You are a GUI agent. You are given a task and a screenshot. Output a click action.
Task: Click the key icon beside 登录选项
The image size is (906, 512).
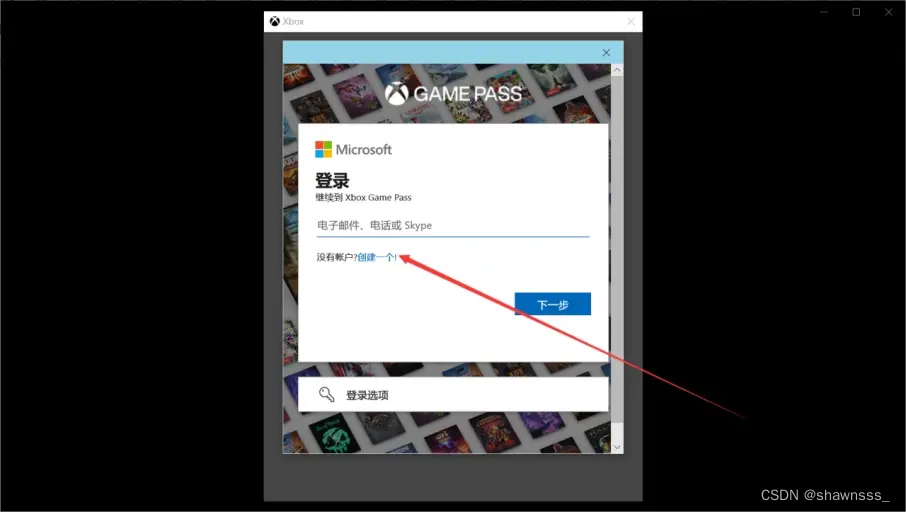tap(326, 395)
